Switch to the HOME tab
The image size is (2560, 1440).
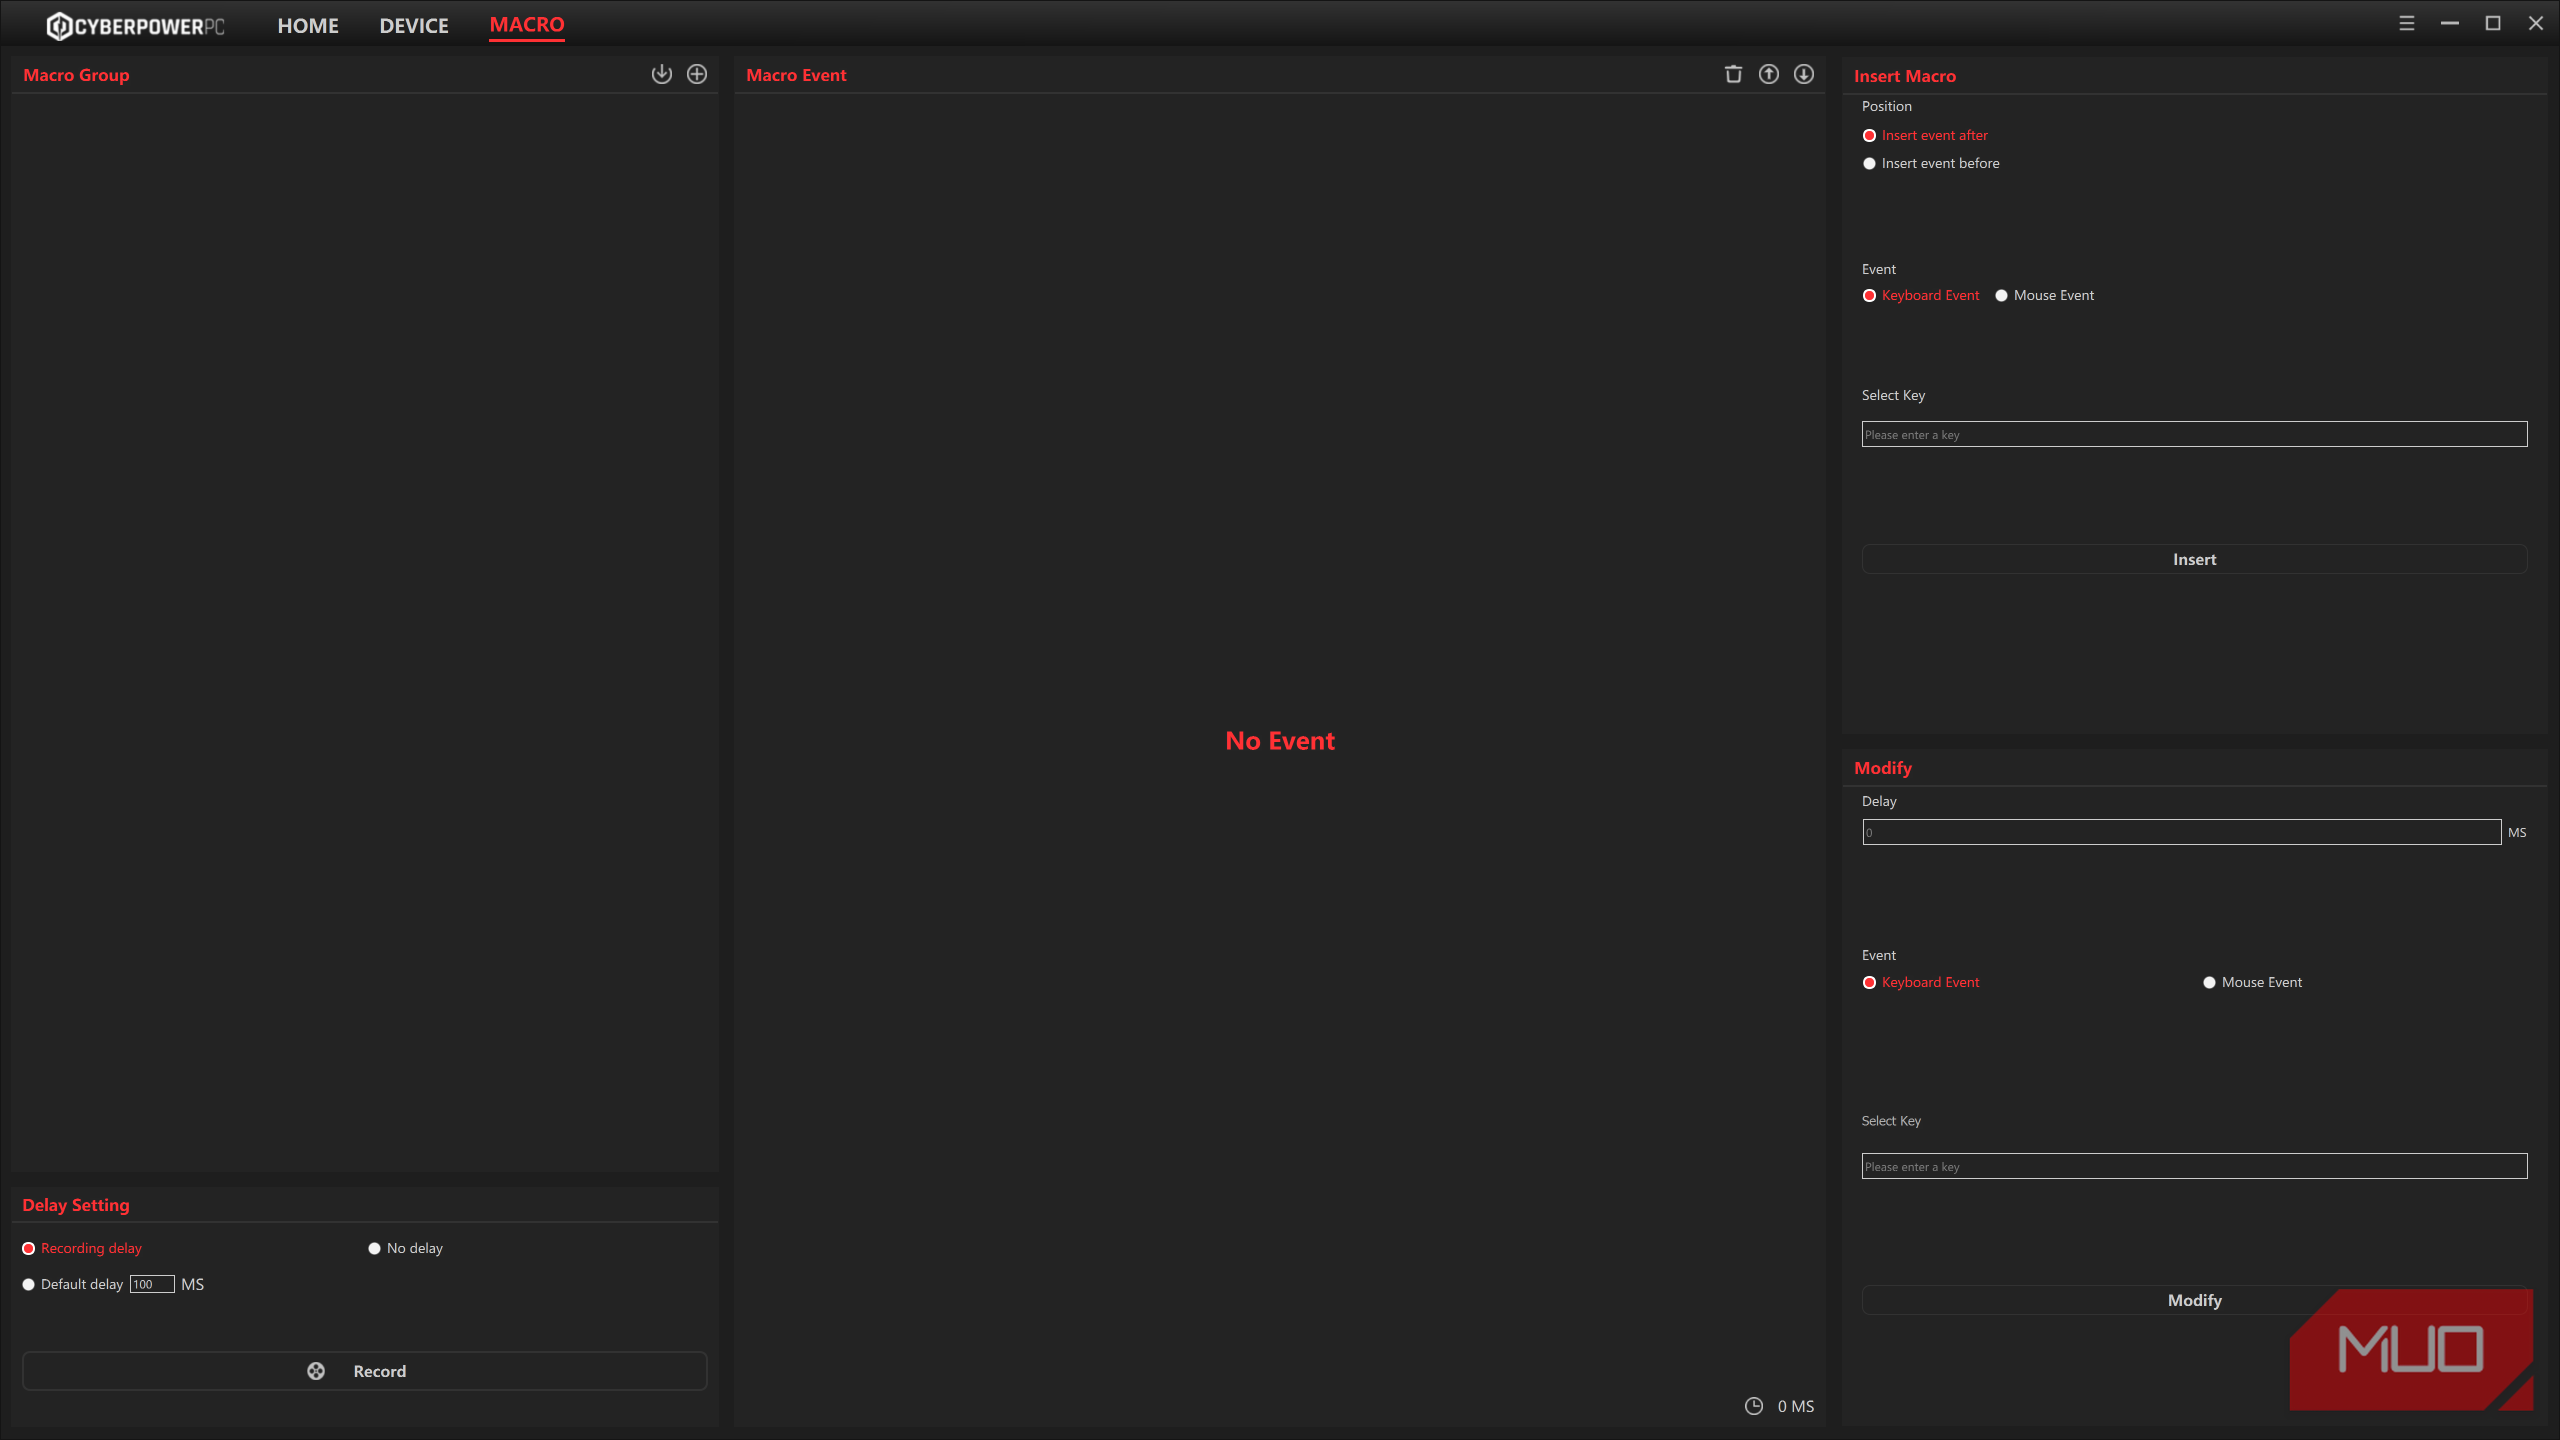(x=308, y=26)
